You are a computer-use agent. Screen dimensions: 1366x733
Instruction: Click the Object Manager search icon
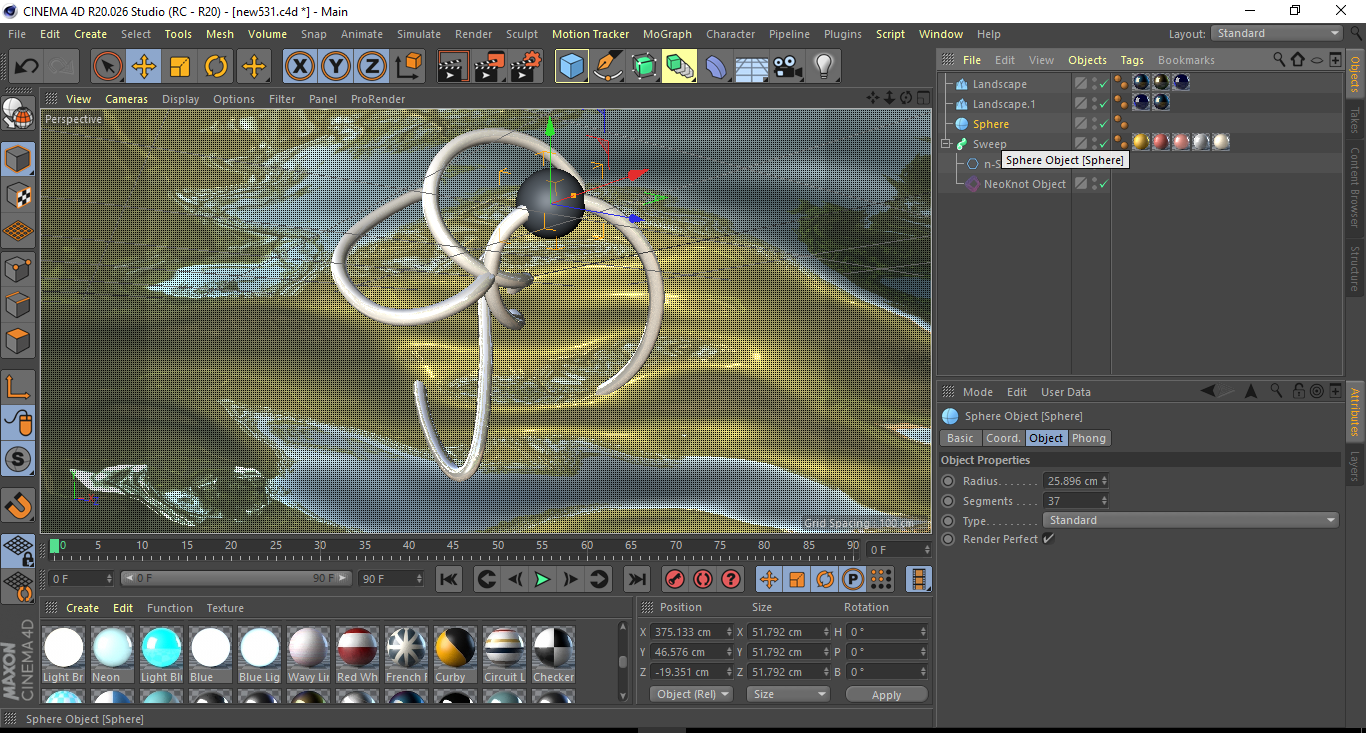[x=1279, y=60]
